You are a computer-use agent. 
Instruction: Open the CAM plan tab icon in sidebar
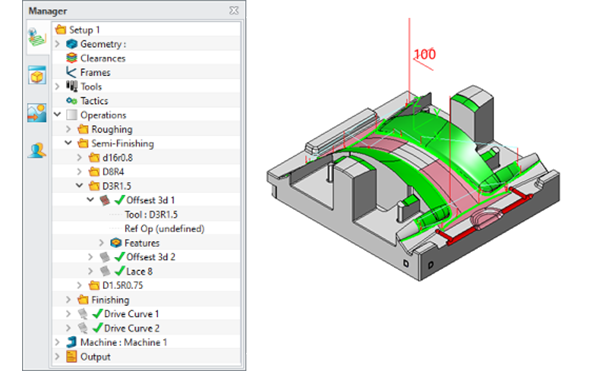coord(37,37)
